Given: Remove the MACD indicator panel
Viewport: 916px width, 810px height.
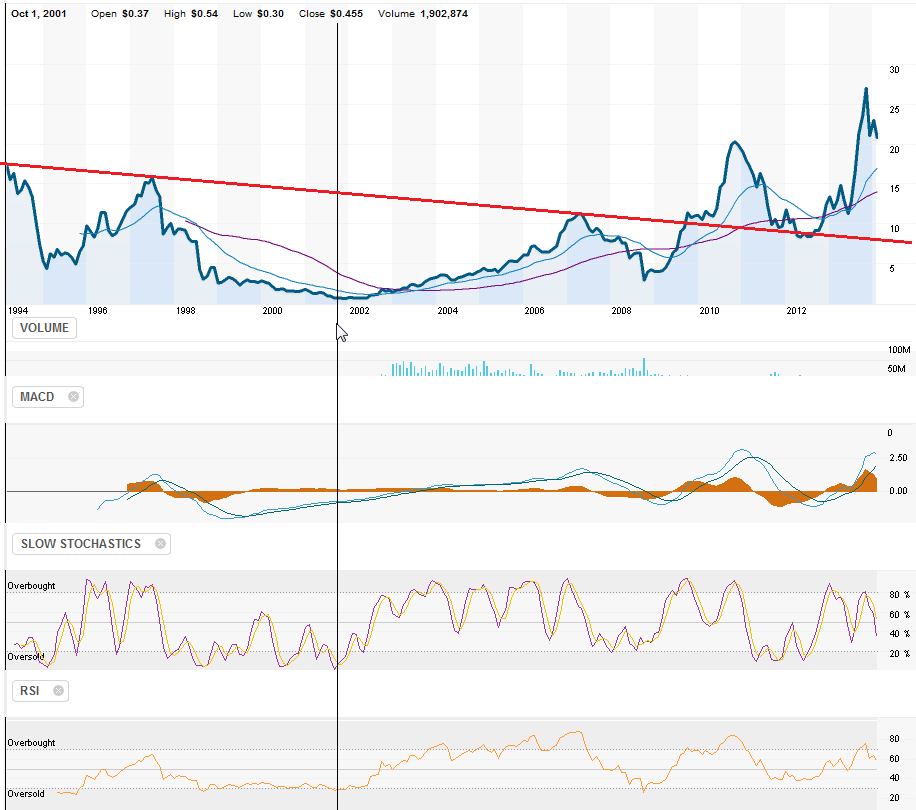Looking at the screenshot, I should 73,397.
